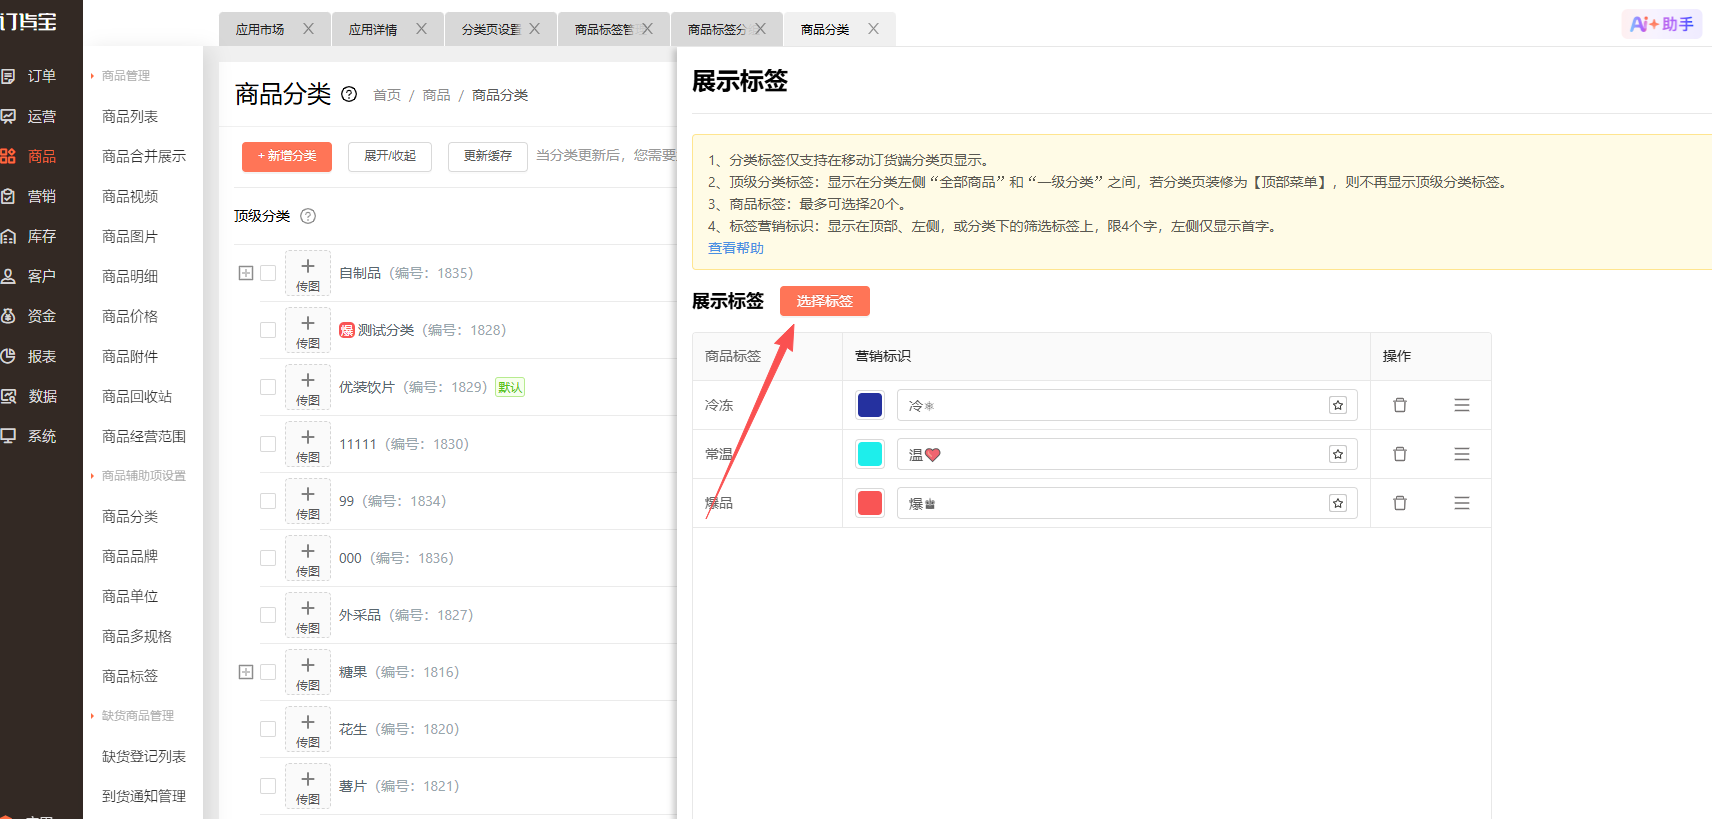Expand the 糖果 category tree
Viewport: 1712px width, 819px height.
pos(246,672)
